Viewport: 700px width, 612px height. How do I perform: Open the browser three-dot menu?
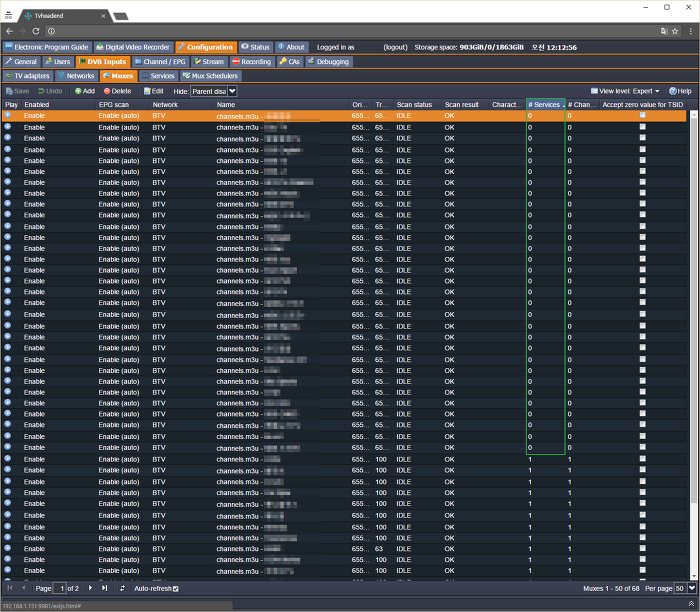[x=691, y=31]
